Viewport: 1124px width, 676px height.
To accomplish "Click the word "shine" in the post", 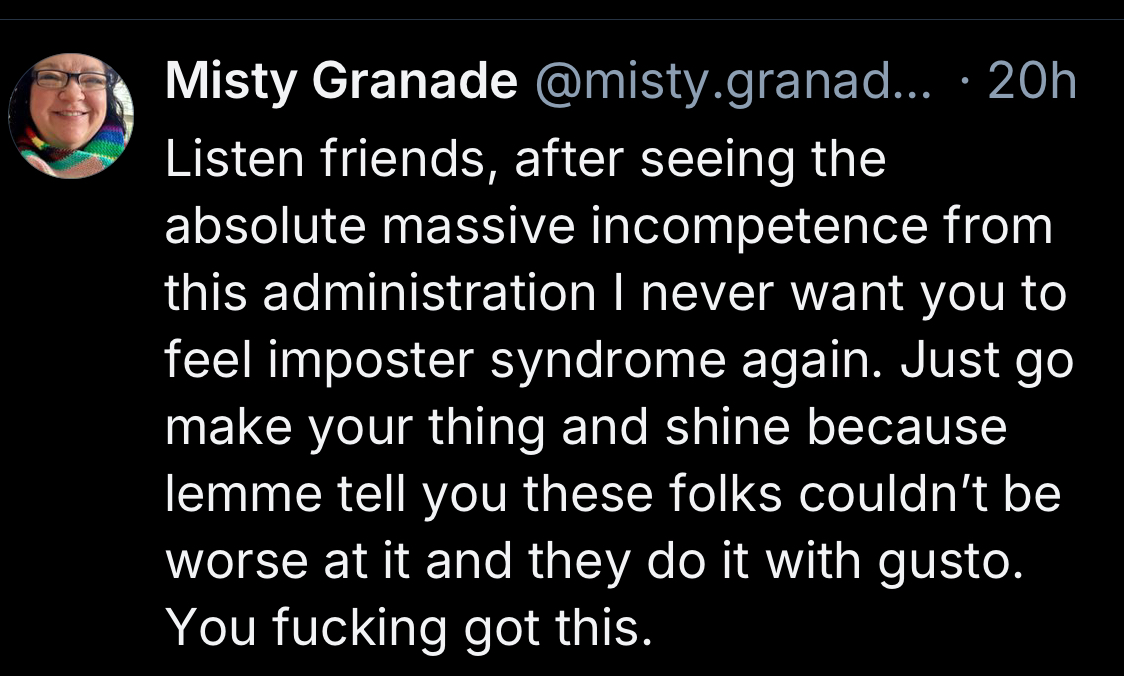I will (x=727, y=427).
